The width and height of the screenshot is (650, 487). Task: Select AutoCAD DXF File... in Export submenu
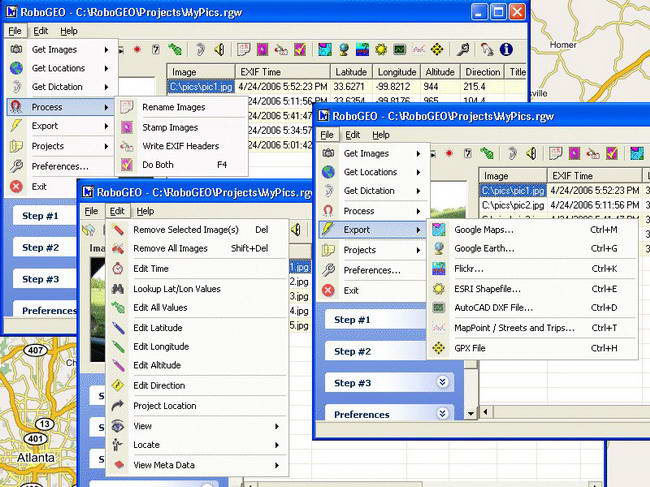pyautogui.click(x=532, y=308)
